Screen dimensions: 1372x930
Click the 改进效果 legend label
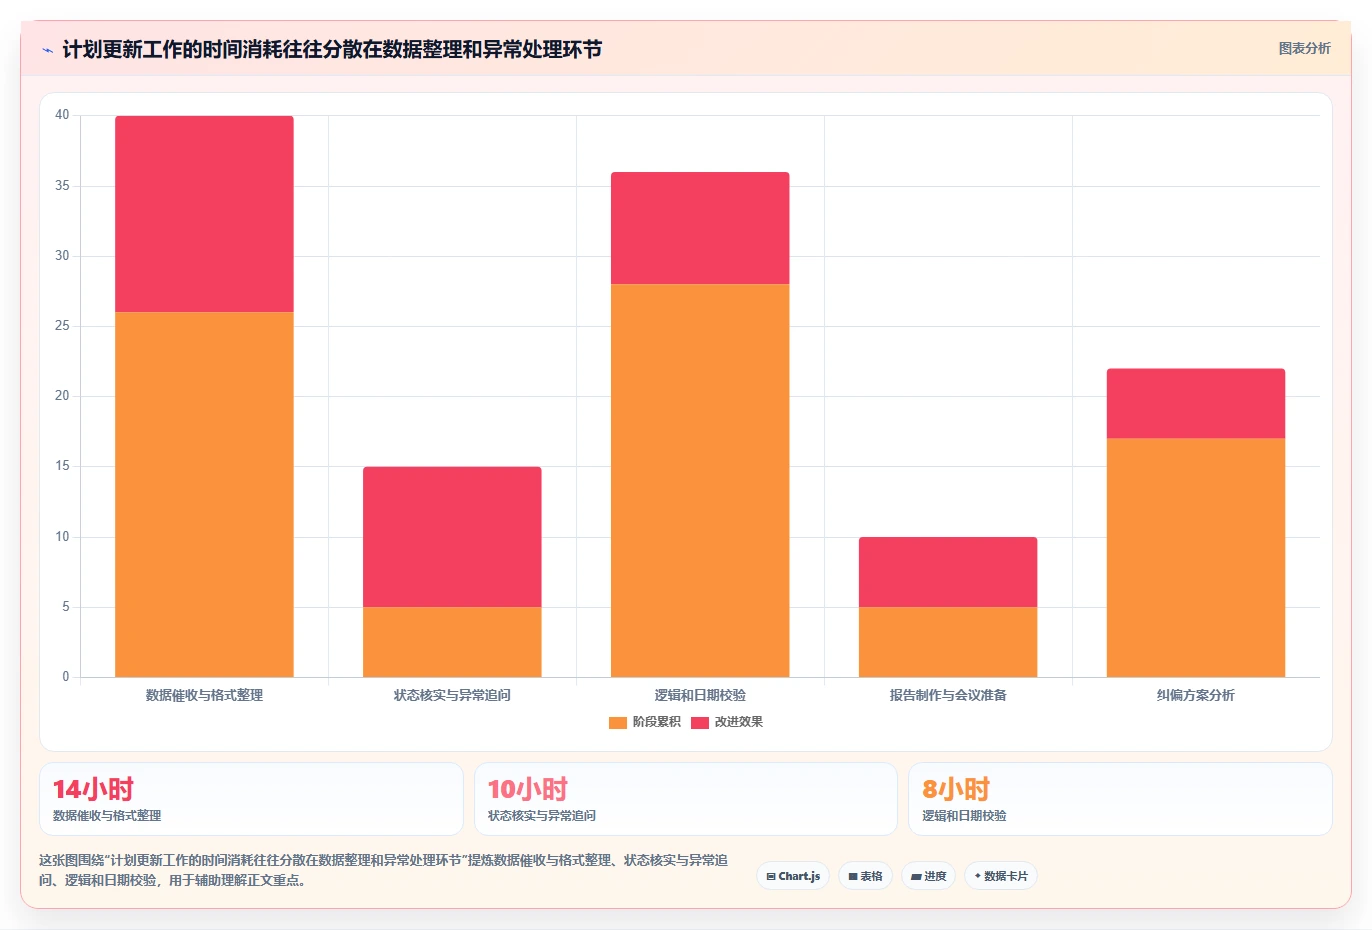pyautogui.click(x=738, y=722)
